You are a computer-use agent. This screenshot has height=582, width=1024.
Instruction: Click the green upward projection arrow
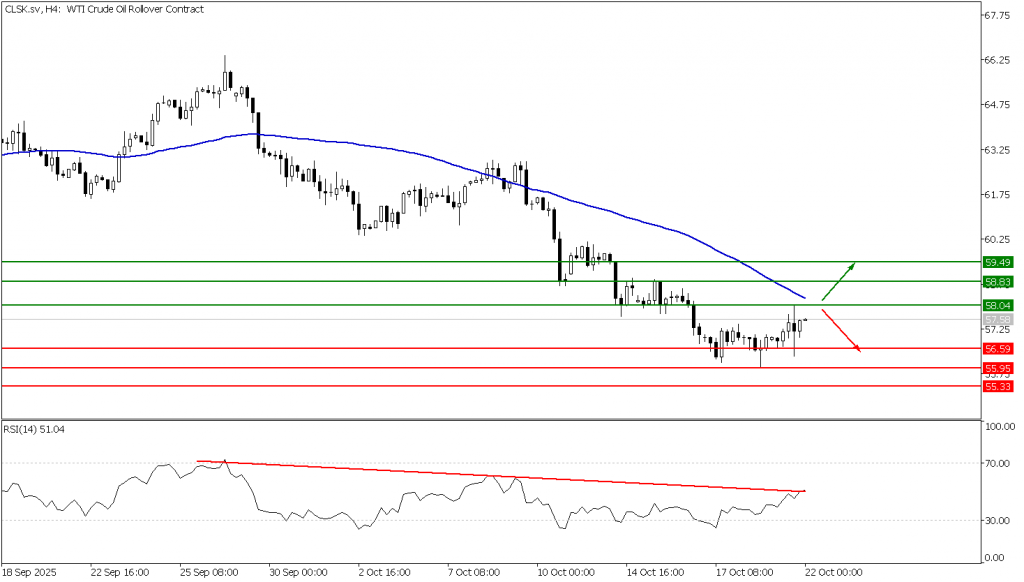[838, 281]
